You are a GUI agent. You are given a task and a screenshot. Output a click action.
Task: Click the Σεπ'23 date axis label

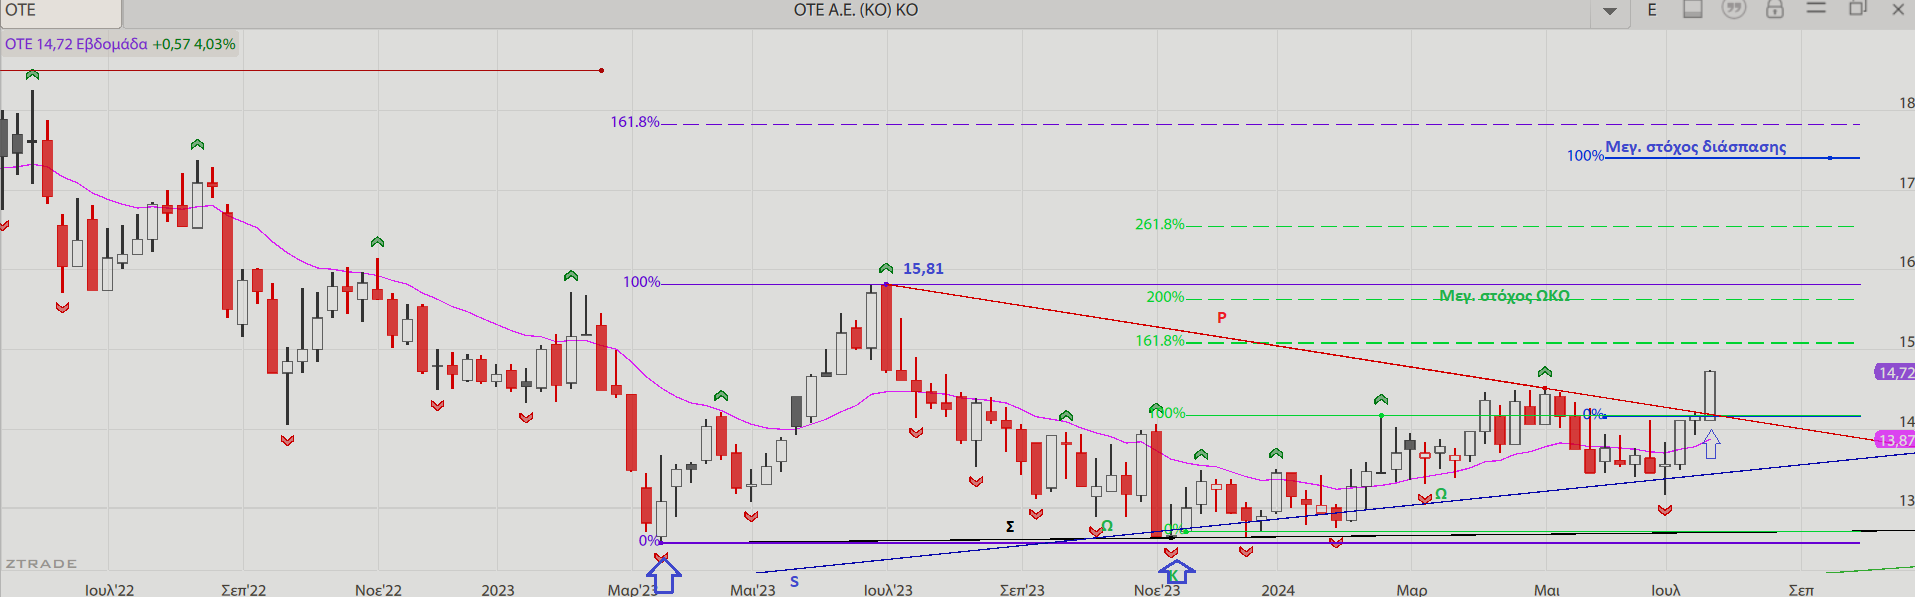(1022, 590)
